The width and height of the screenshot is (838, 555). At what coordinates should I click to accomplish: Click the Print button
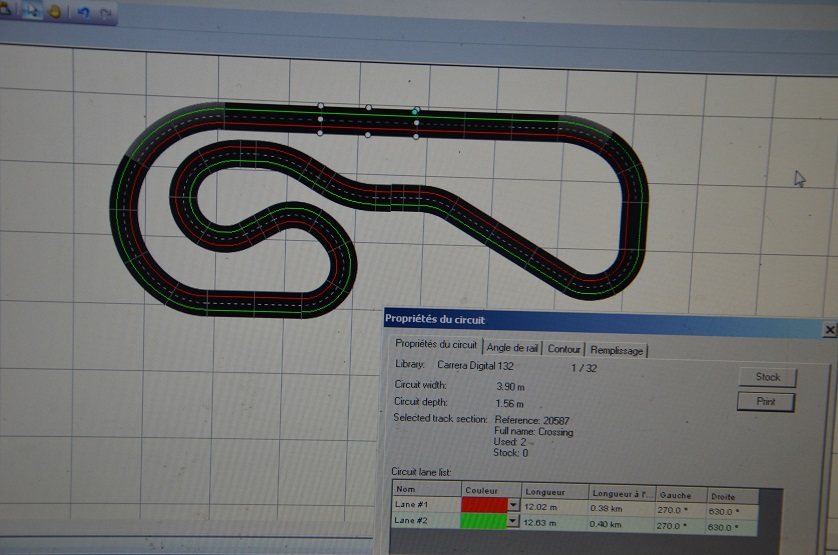point(766,402)
